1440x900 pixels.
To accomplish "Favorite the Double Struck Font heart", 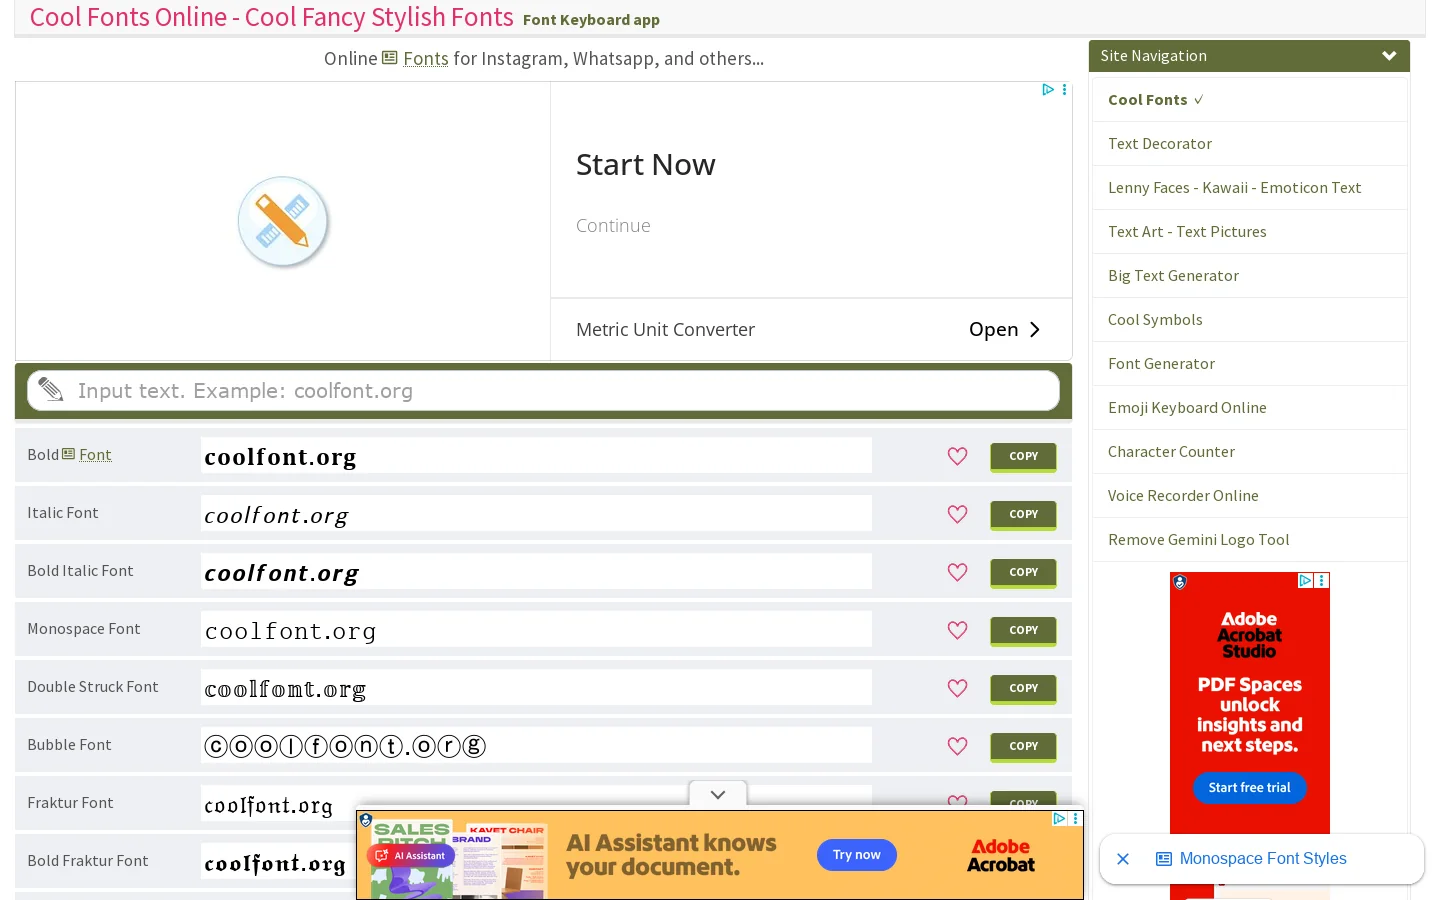I will pyautogui.click(x=957, y=688).
